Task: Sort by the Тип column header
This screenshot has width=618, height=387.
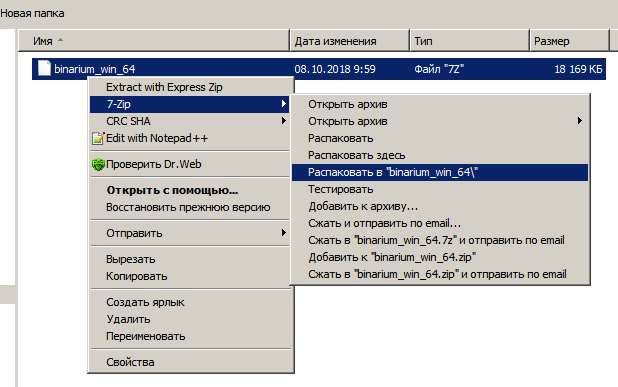Action: 469,41
